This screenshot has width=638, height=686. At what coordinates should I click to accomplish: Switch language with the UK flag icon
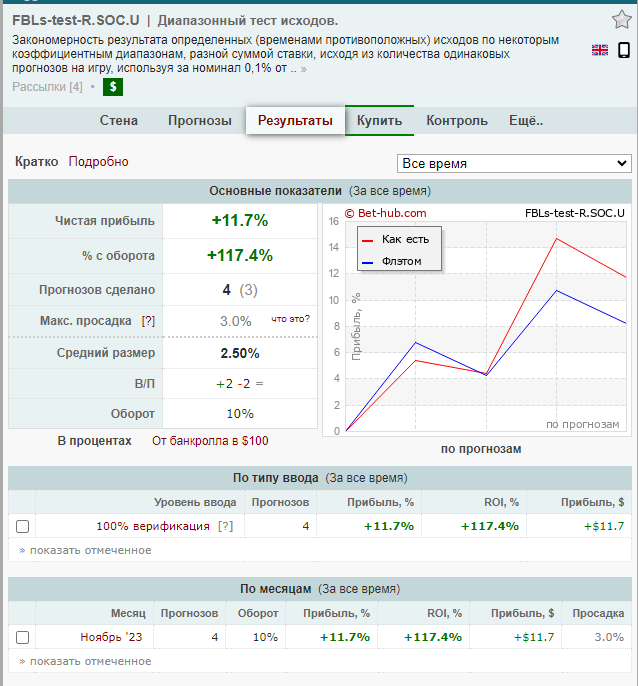[x=600, y=50]
